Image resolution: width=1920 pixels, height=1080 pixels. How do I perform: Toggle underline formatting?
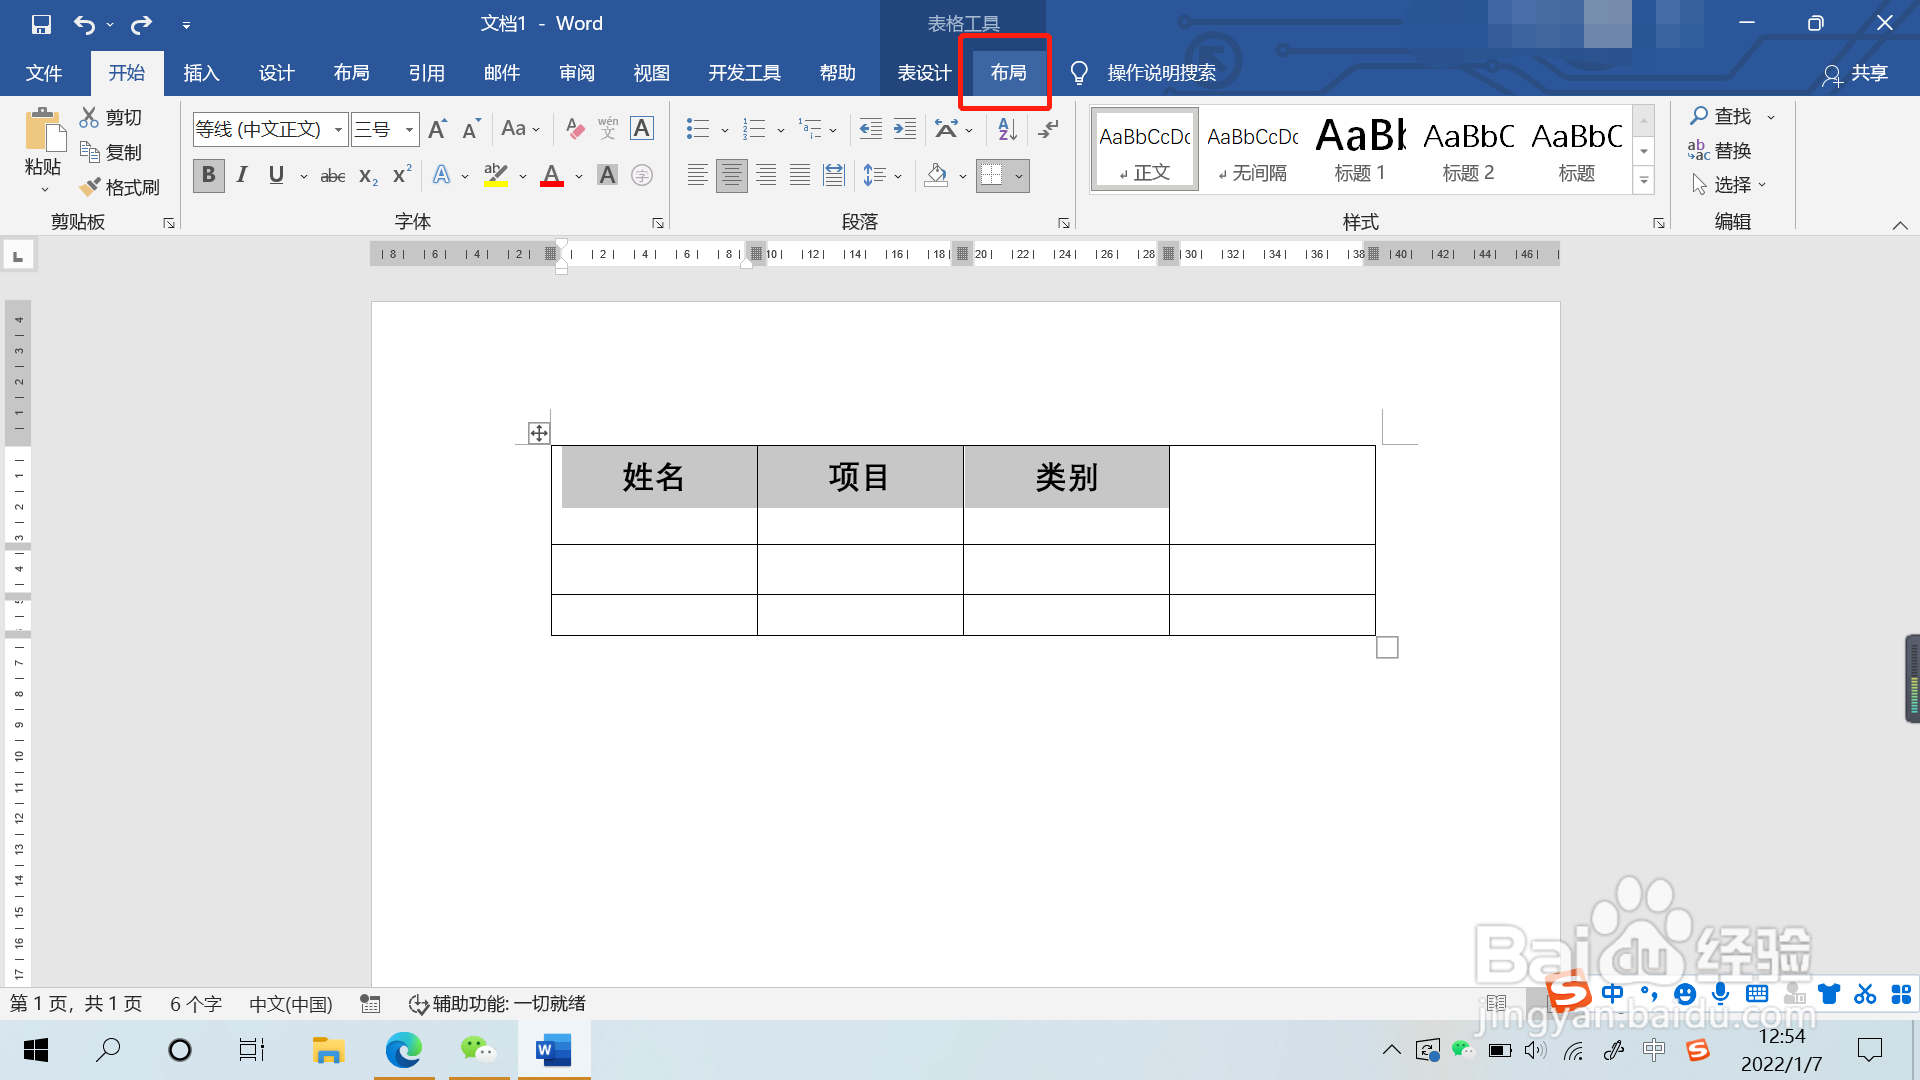[x=275, y=175]
